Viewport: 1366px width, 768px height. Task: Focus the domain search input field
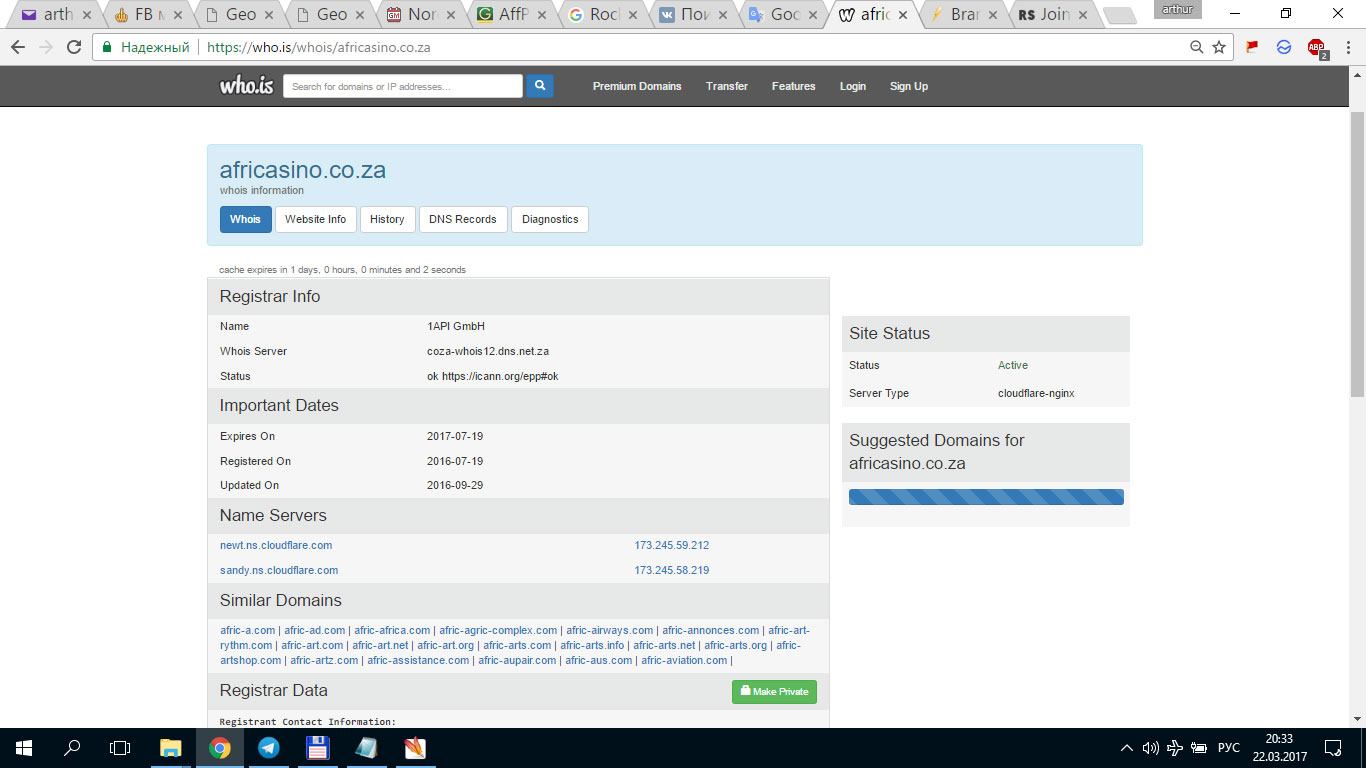(x=403, y=86)
